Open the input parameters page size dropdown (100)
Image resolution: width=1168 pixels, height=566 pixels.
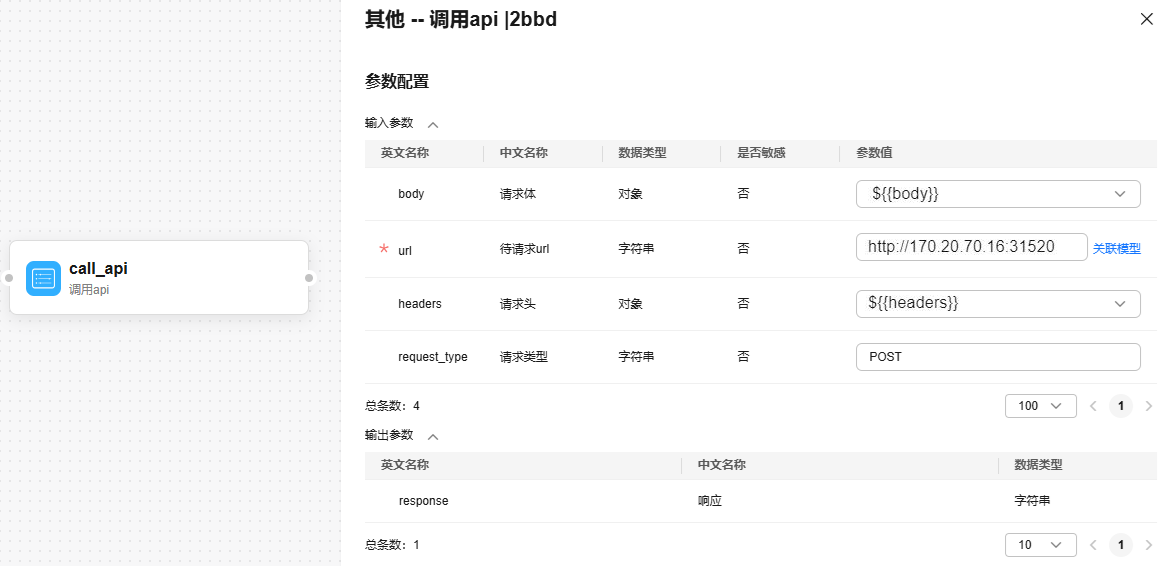1040,406
